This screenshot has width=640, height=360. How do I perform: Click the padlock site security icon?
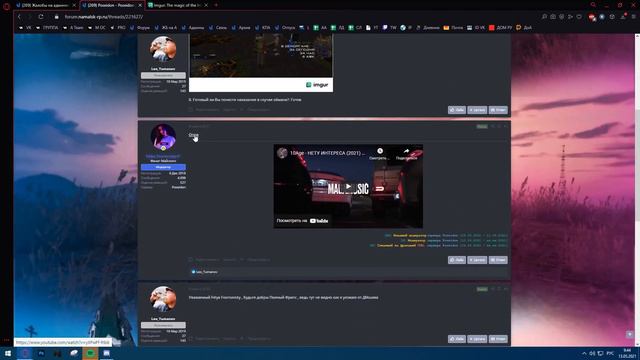pos(57,17)
